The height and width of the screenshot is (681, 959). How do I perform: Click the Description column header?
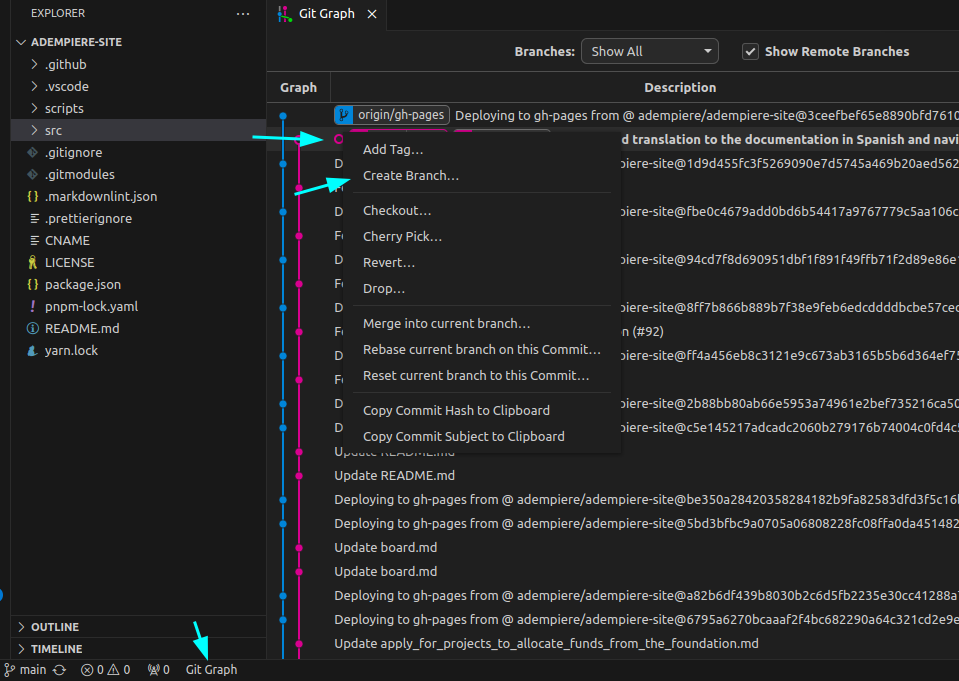(679, 87)
